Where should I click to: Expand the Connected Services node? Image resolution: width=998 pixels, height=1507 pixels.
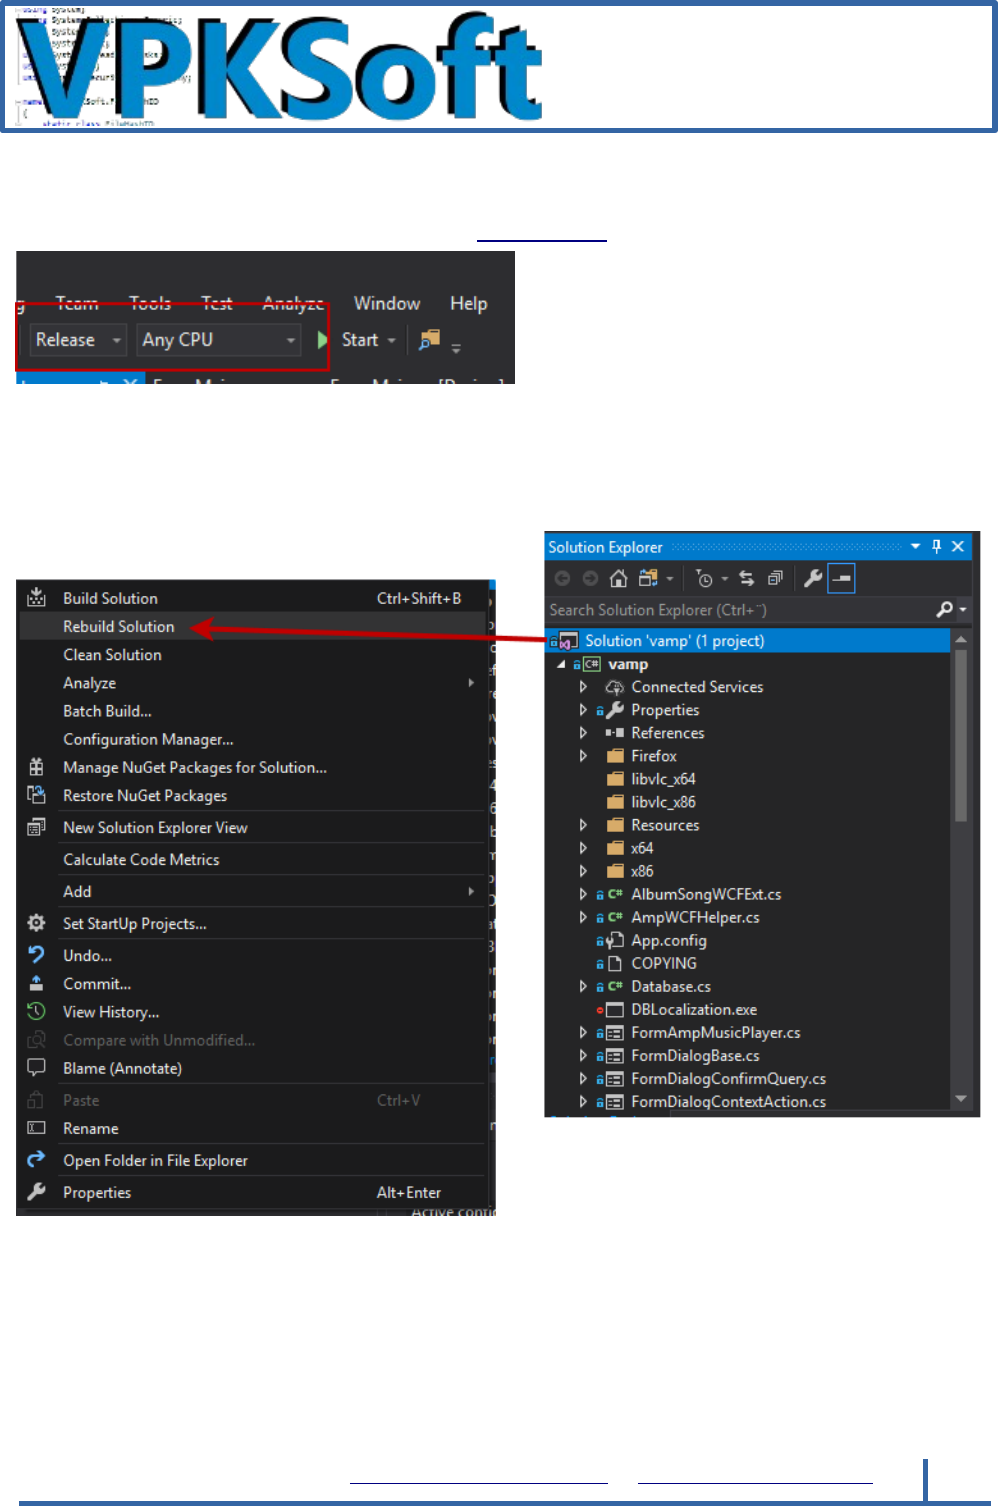coord(583,687)
